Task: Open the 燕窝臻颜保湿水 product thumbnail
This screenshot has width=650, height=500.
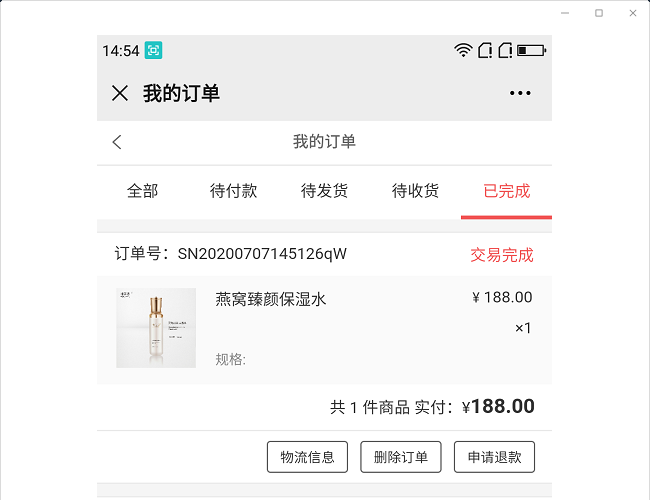Action: (156, 328)
